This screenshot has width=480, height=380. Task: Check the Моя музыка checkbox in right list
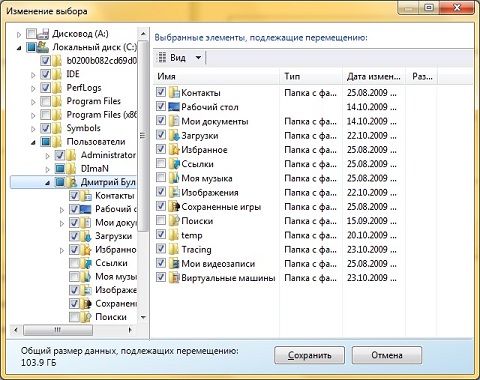(161, 178)
